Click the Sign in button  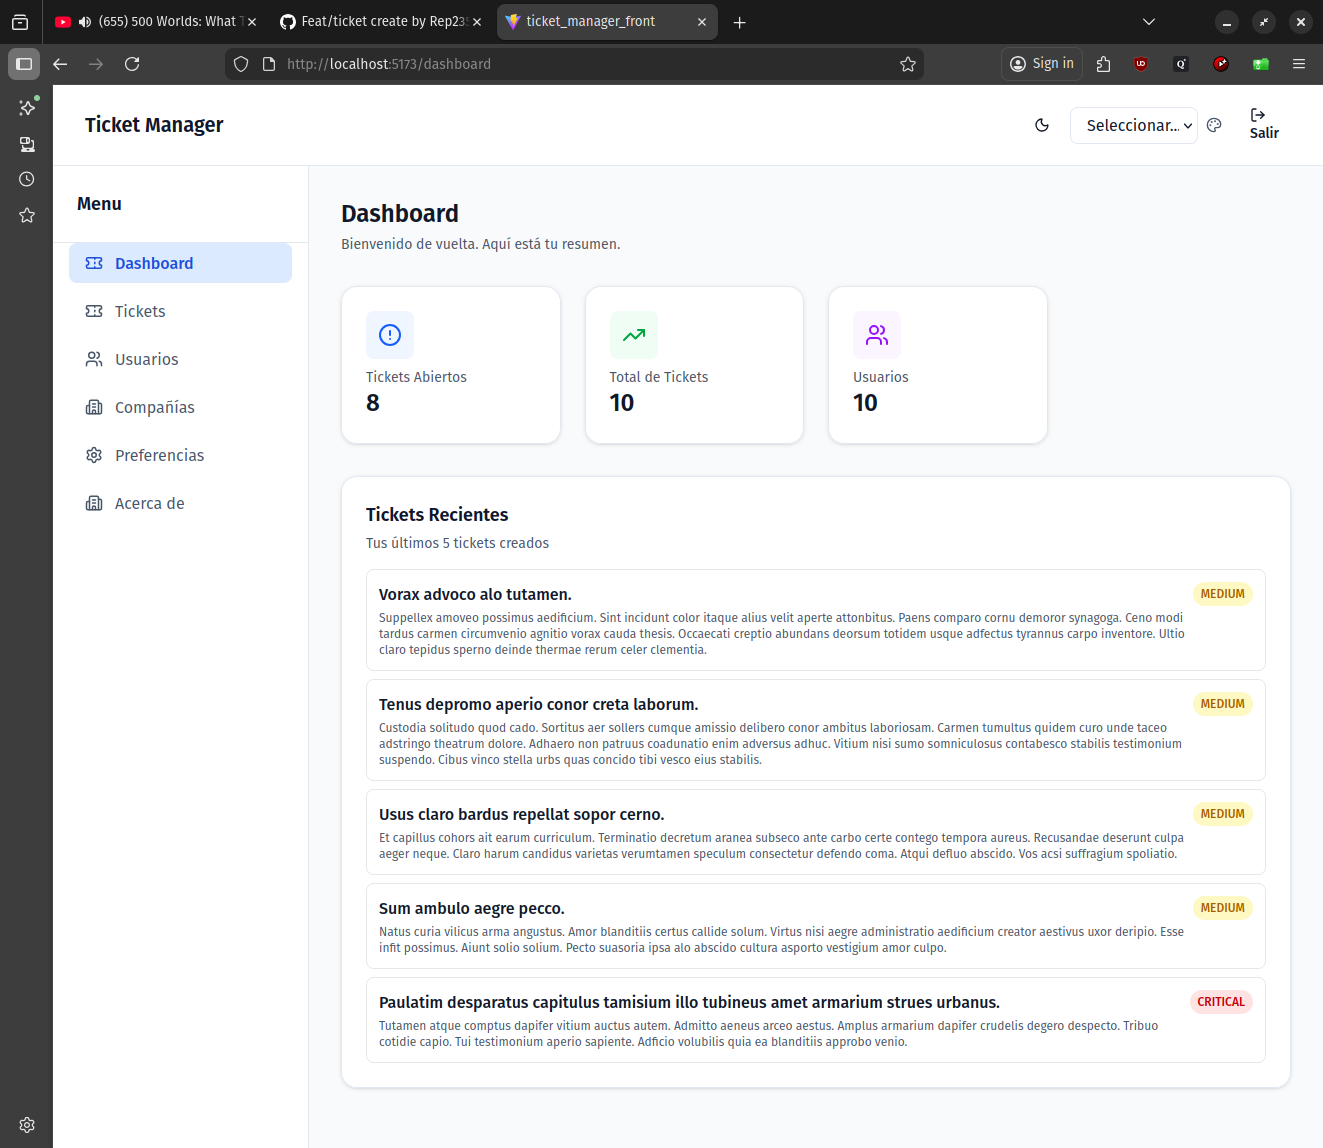coord(1041,63)
